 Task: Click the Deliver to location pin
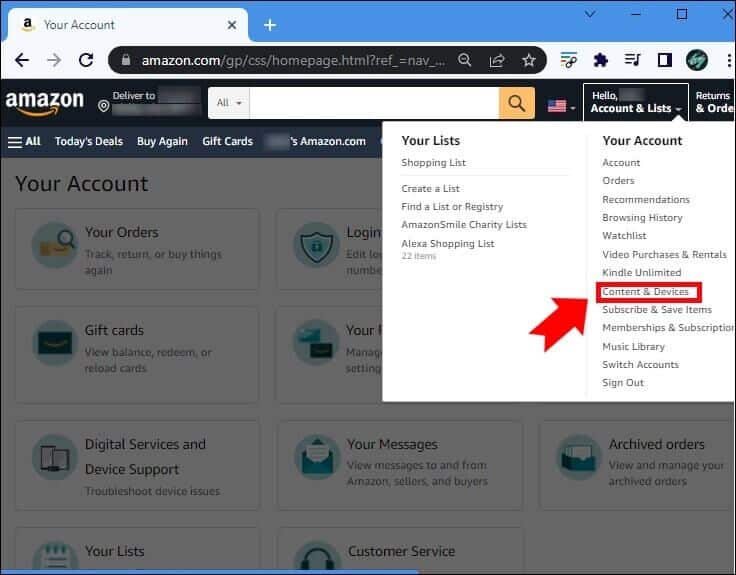pyautogui.click(x=104, y=106)
